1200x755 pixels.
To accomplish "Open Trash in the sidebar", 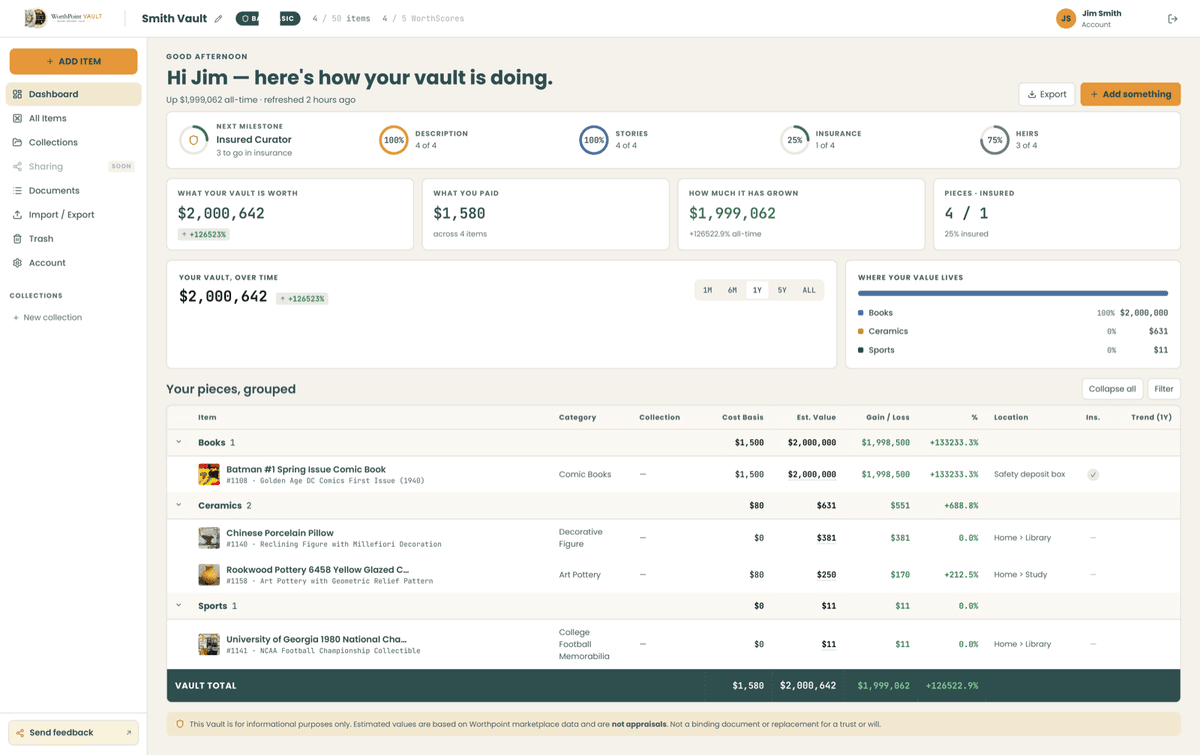I will click(74, 239).
